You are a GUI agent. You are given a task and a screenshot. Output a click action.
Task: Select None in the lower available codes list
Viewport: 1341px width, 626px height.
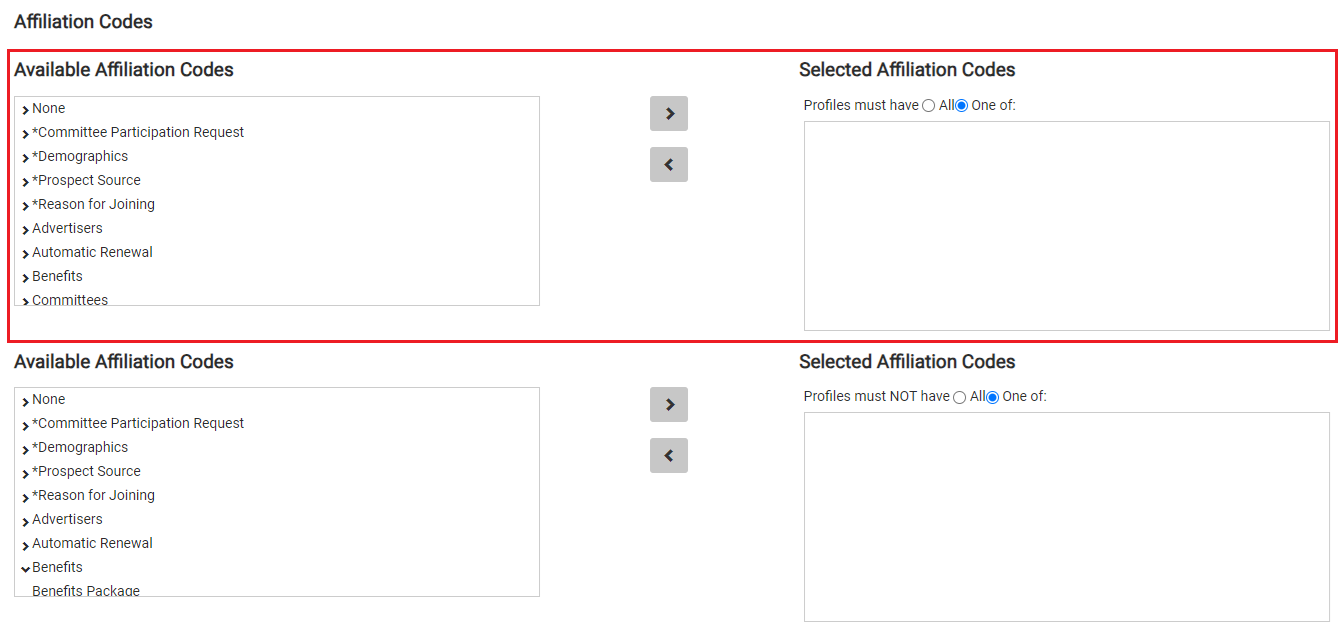pos(48,399)
